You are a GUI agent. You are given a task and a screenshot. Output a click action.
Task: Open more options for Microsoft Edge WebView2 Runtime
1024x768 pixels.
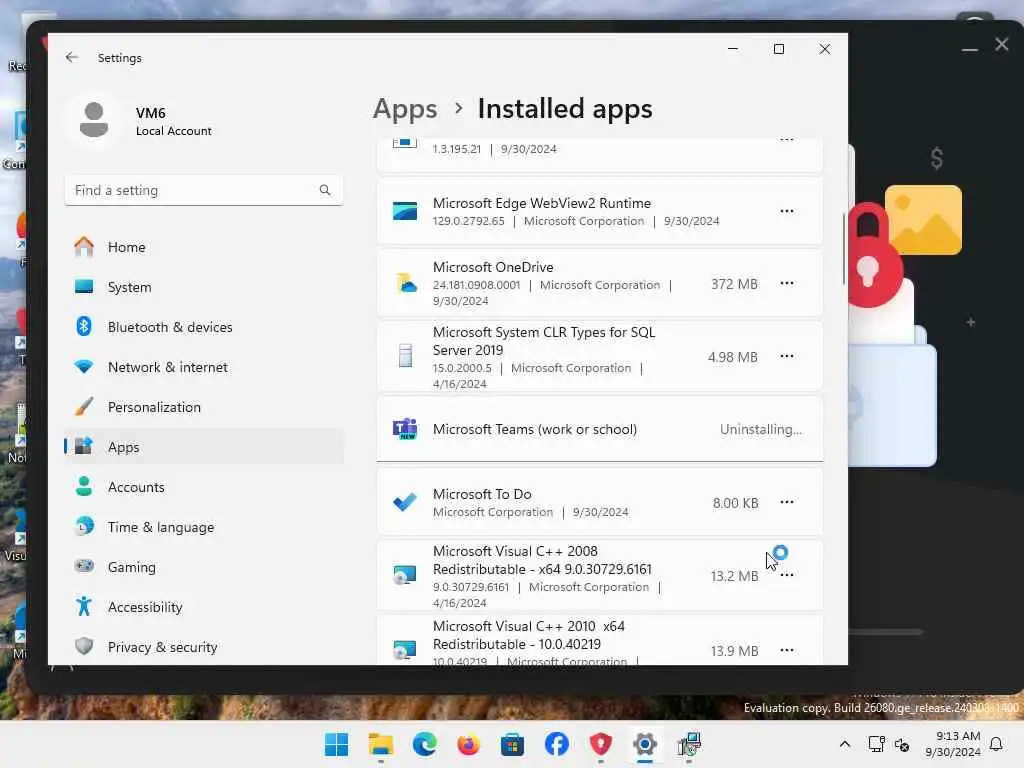click(x=787, y=211)
